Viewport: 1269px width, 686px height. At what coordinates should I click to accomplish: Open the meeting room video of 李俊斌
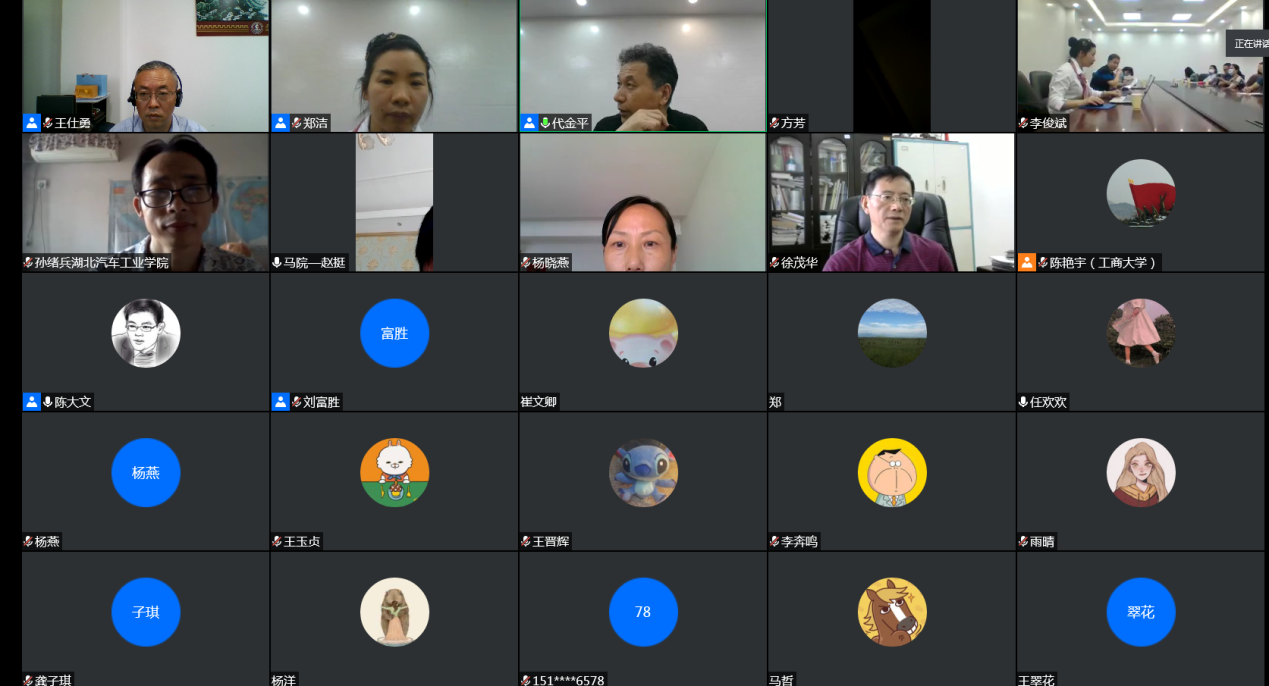click(1140, 65)
